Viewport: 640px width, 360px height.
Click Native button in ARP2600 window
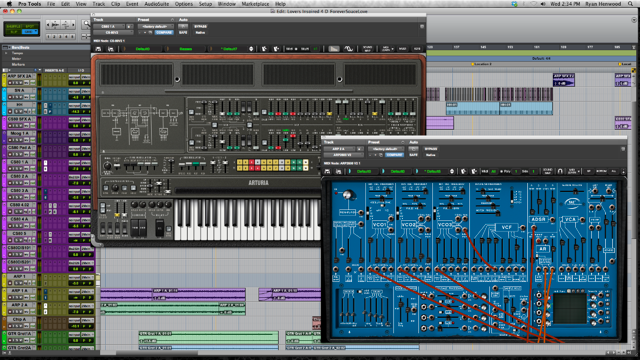point(431,155)
